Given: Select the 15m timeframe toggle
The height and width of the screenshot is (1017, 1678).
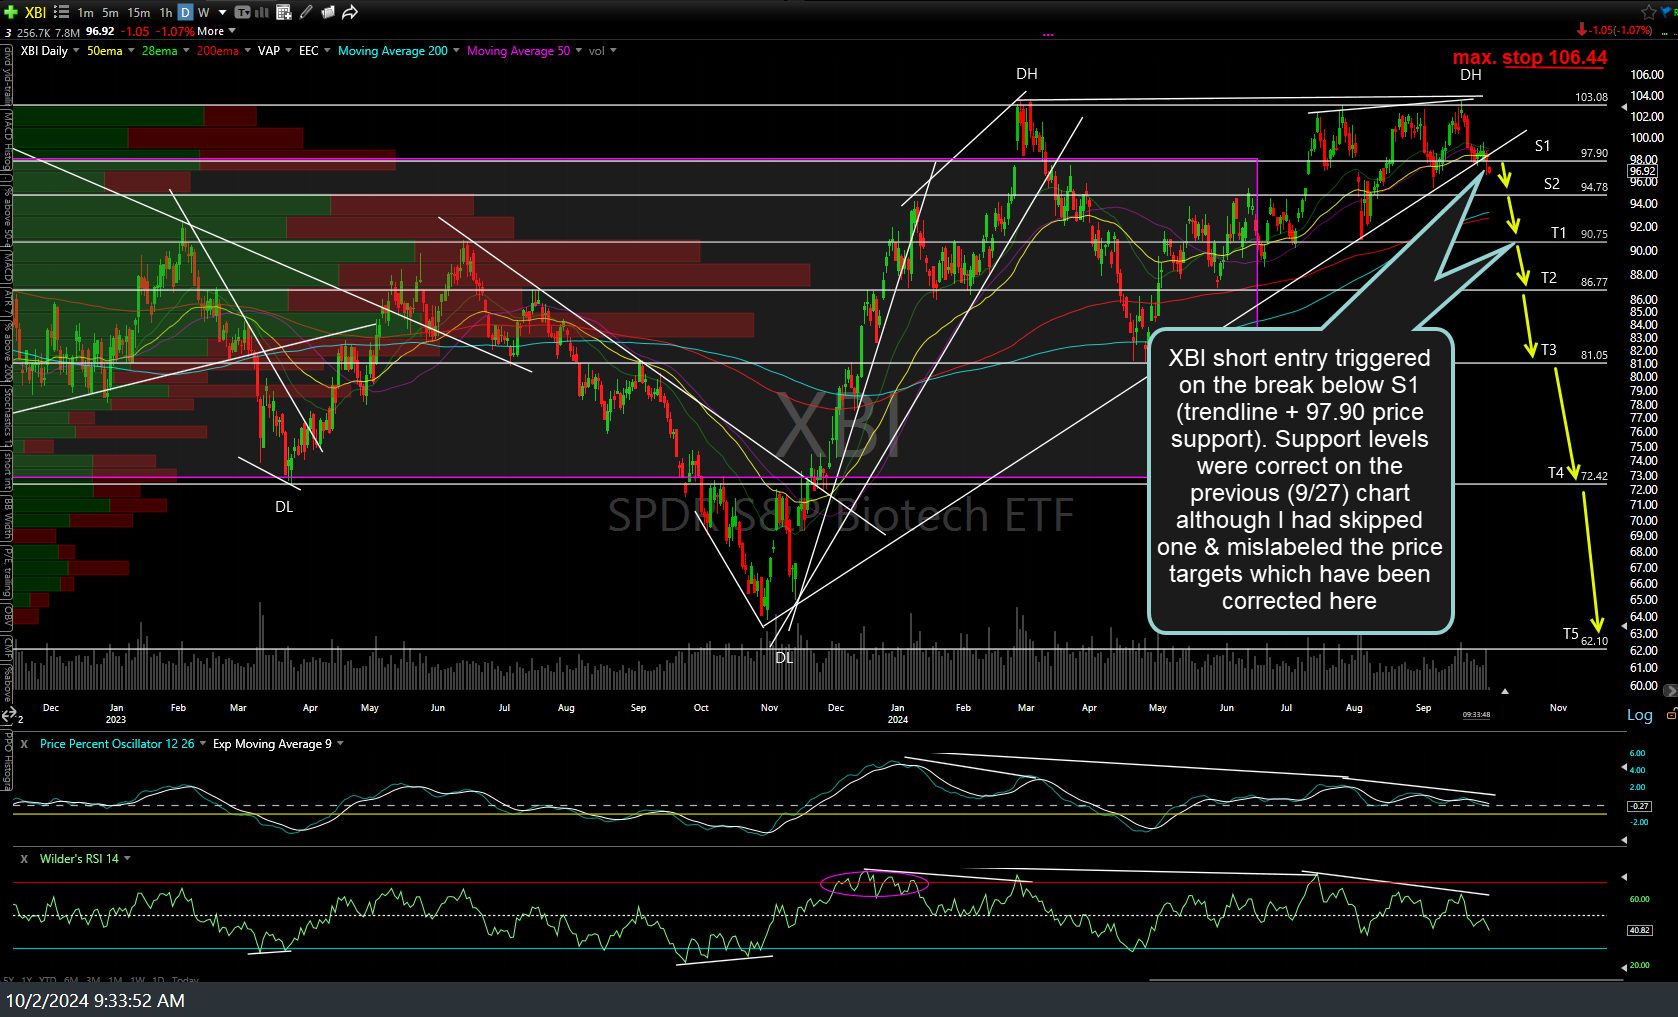Looking at the screenshot, I should pos(137,12).
